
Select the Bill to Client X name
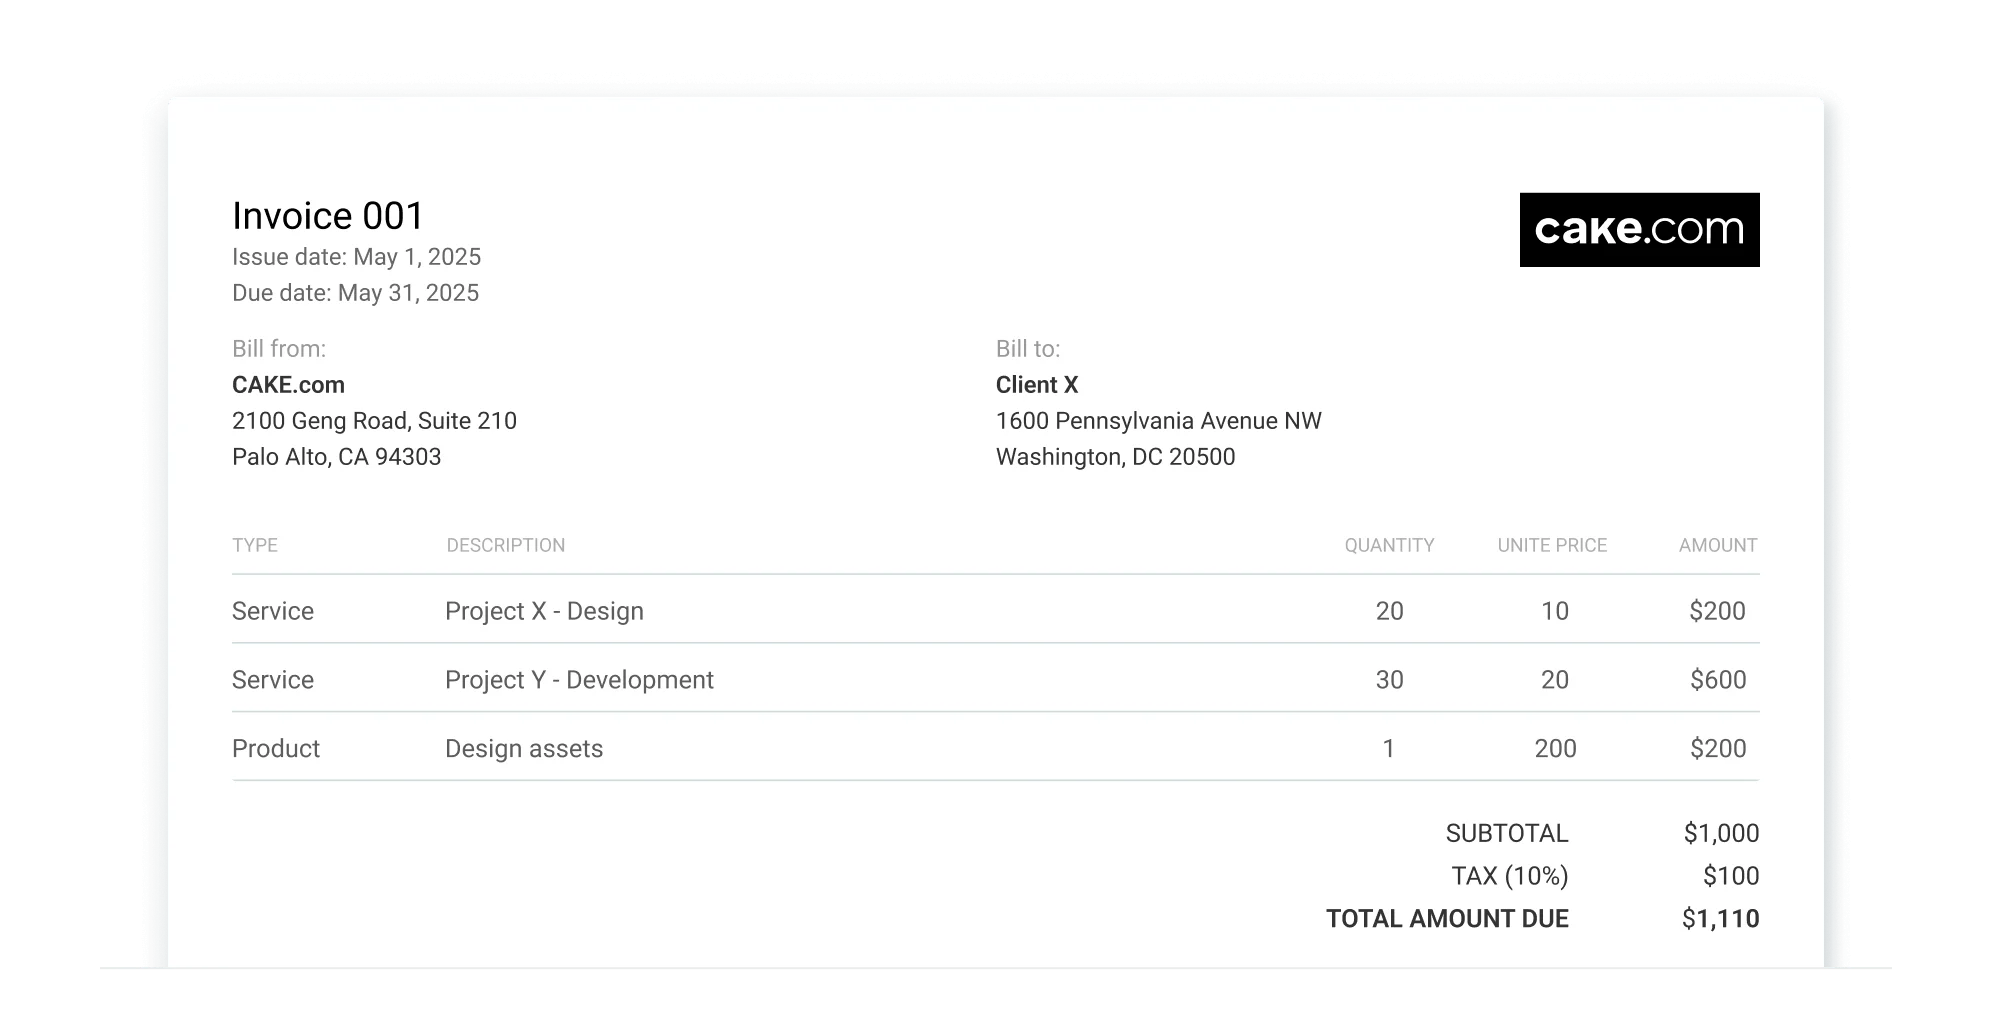point(1037,384)
